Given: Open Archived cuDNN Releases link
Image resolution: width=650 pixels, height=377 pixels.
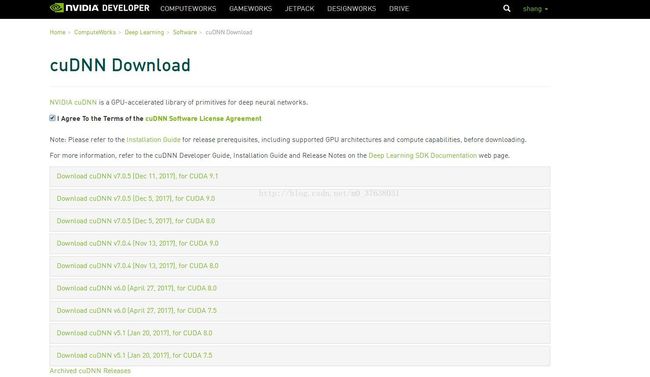Looking at the screenshot, I should pyautogui.click(x=90, y=371).
